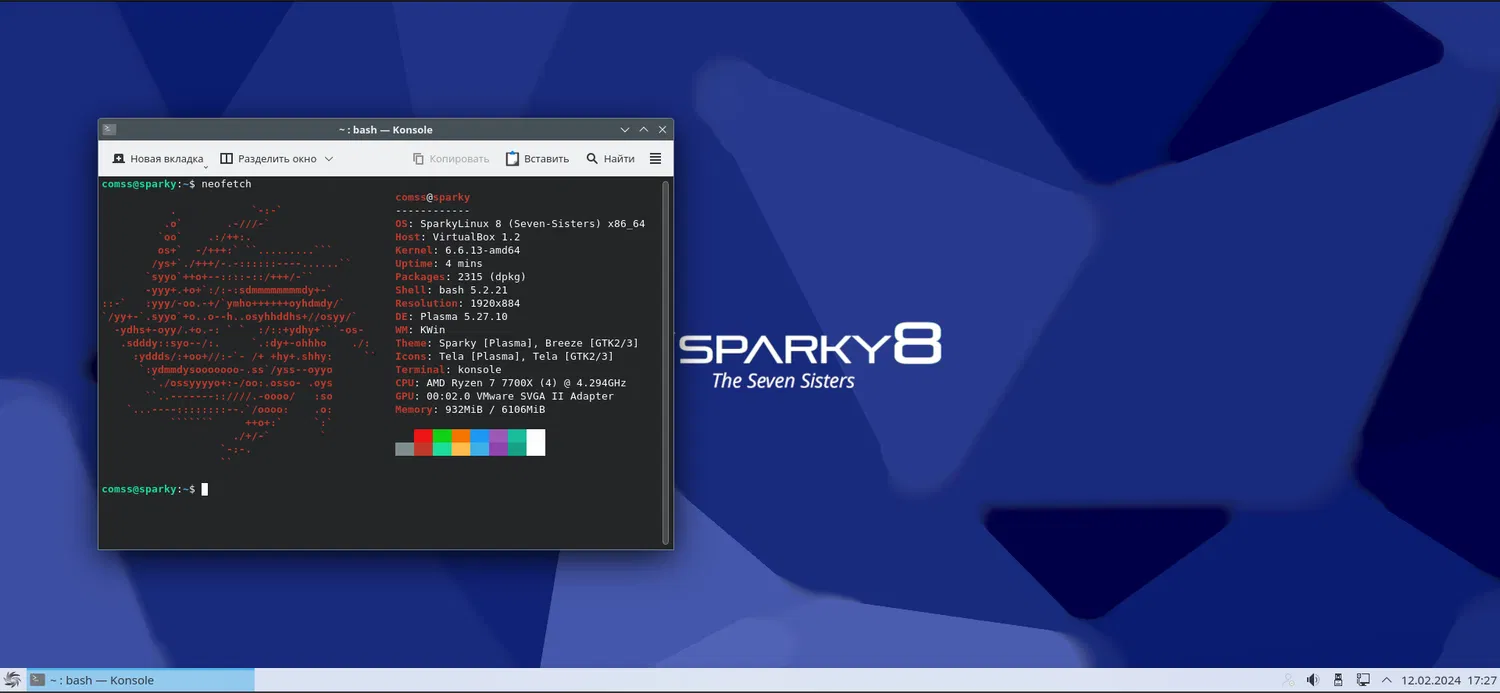Click the Новая вкладка new tab button
The image size is (1500, 693).
coord(158,158)
